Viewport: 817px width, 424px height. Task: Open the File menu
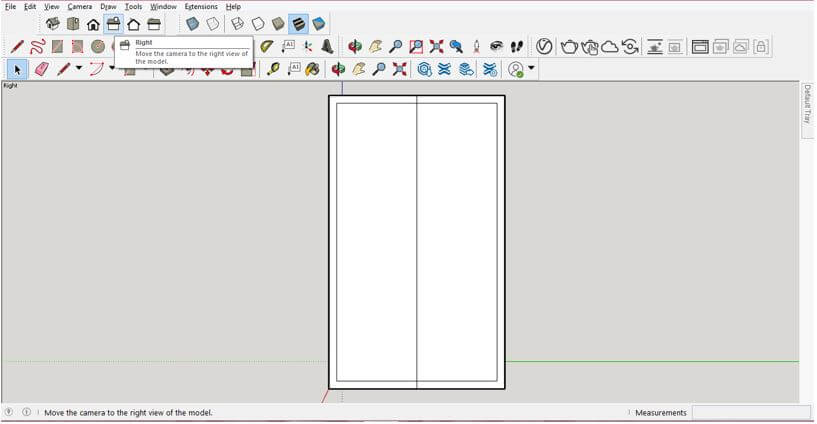click(10, 7)
